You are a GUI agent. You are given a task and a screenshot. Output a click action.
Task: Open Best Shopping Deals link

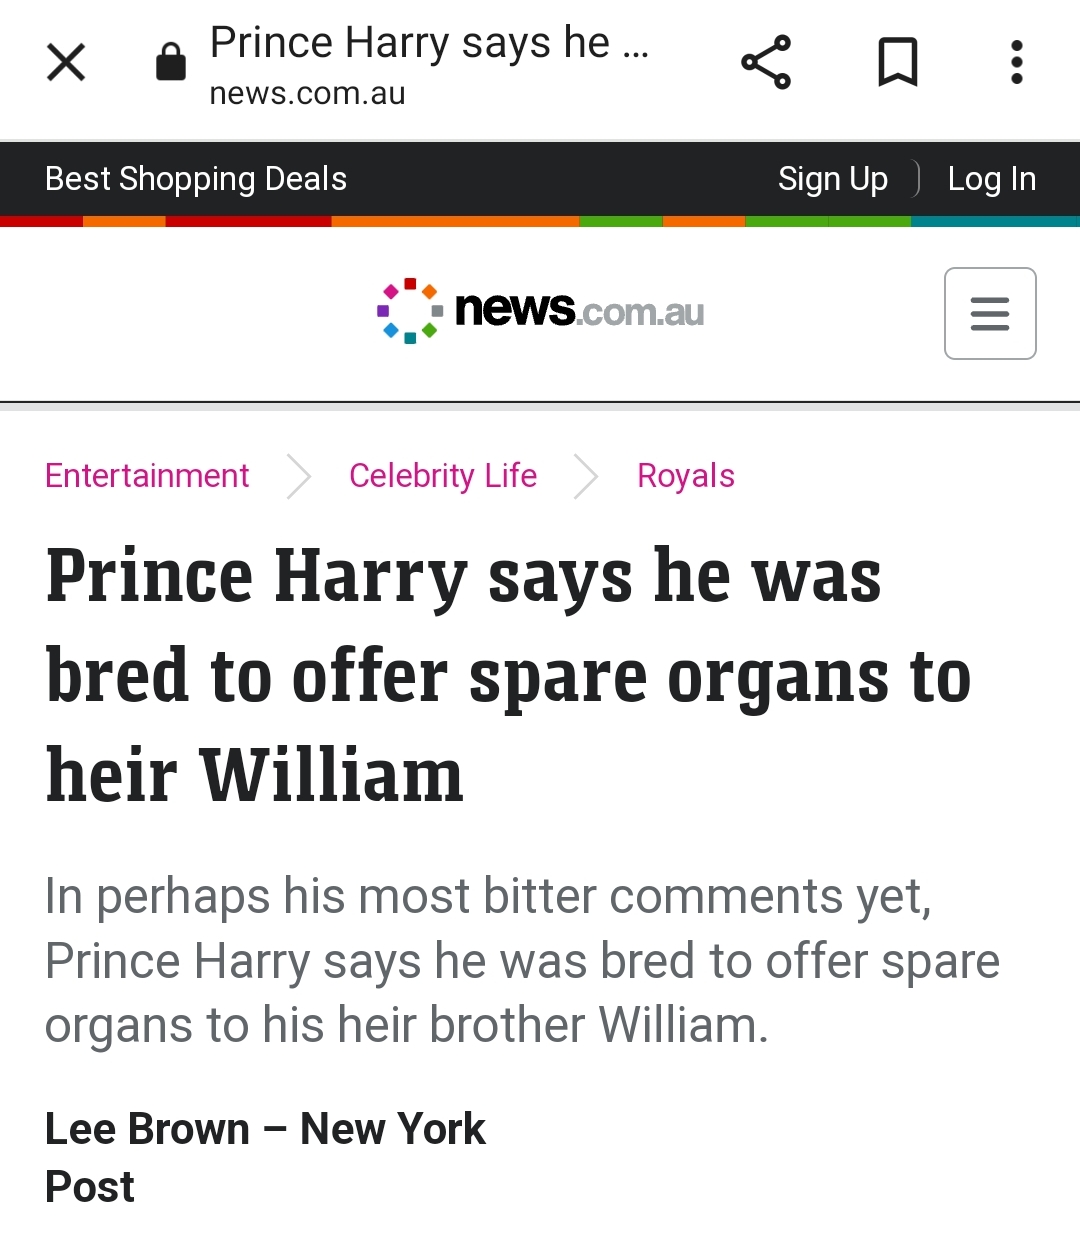click(196, 179)
